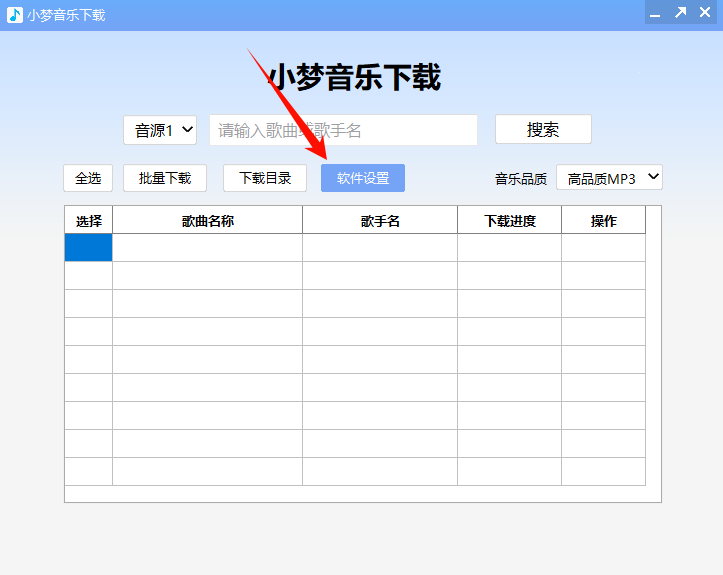
Task: Maximize the window using the arrow icon
Action: [x=680, y=12]
